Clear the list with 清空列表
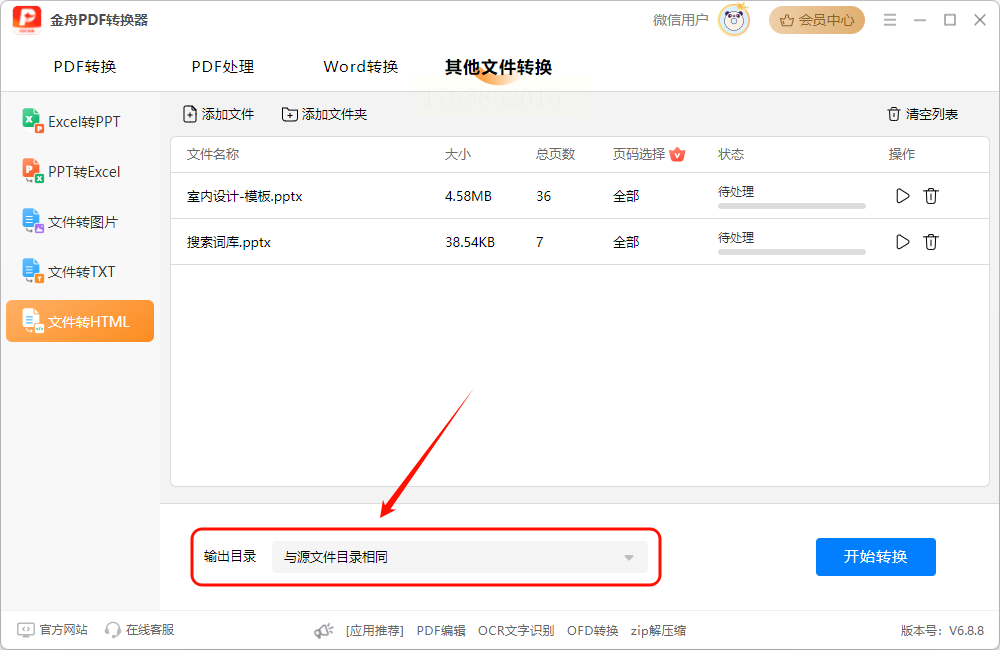 coord(922,114)
